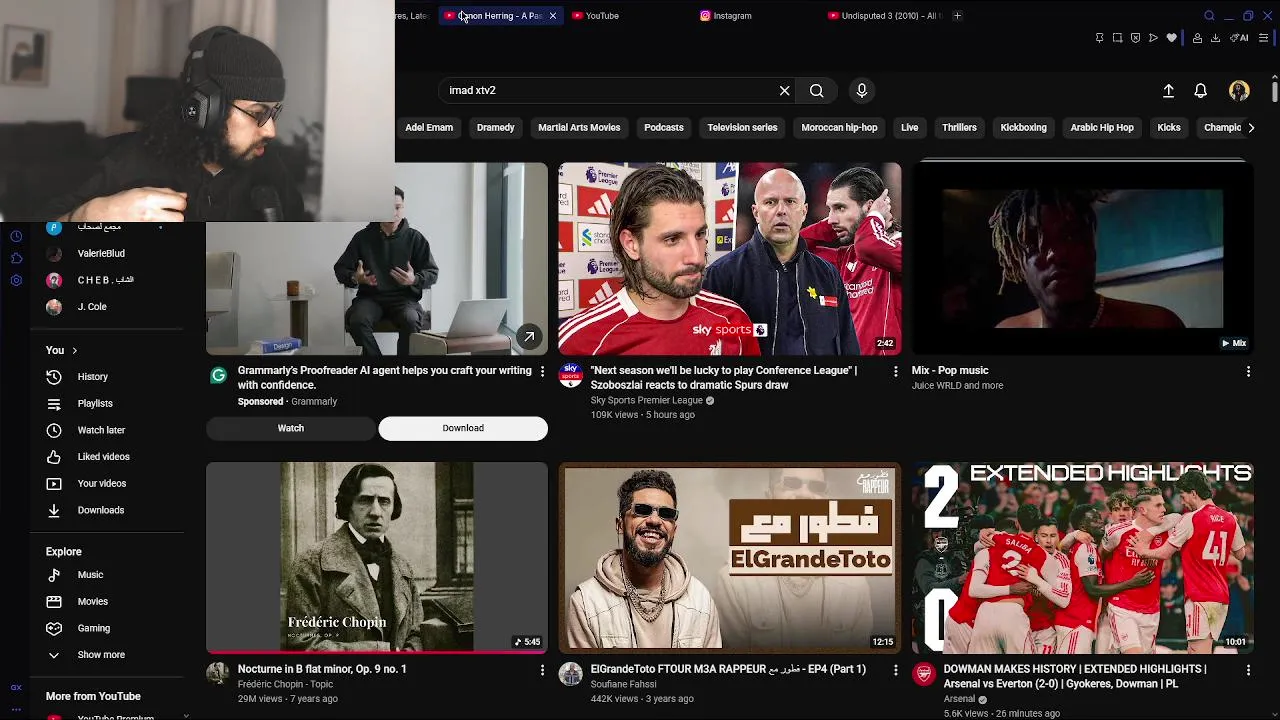Open options menu for Nocturne video
This screenshot has width=1280, height=720.
[542, 670]
